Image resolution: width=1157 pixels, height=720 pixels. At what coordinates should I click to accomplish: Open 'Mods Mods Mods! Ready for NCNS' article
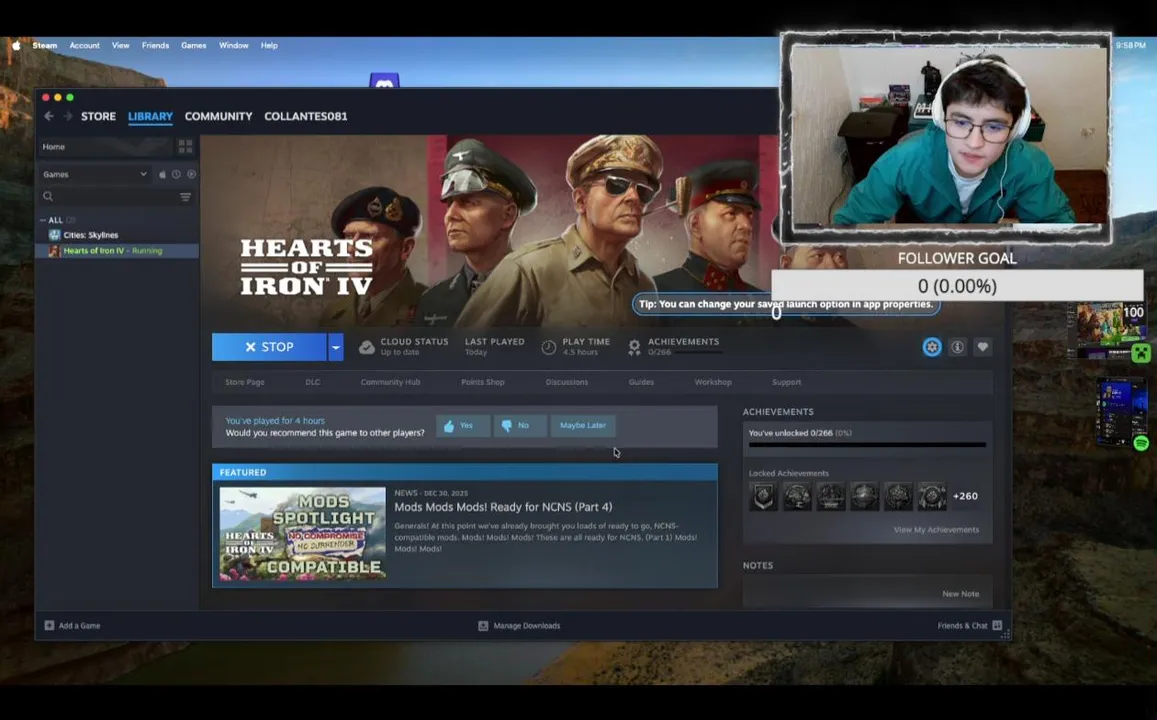pos(503,507)
